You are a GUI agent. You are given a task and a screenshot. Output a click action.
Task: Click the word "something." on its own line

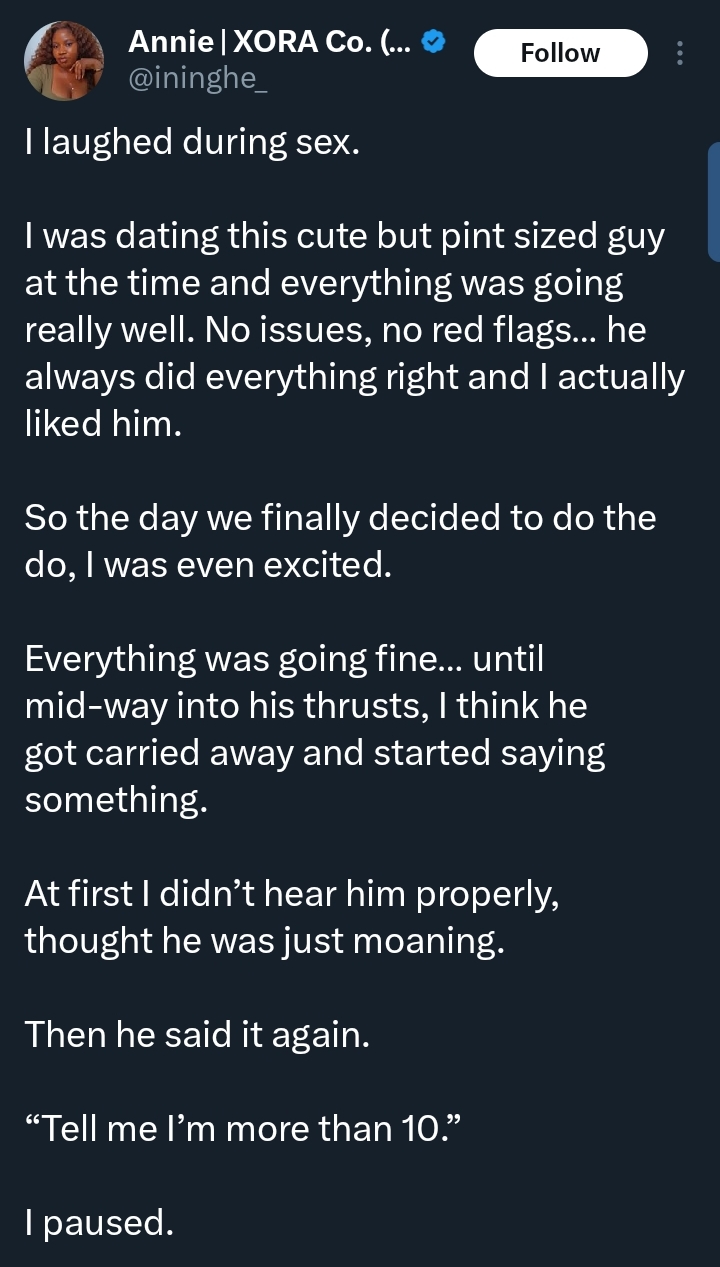[116, 799]
